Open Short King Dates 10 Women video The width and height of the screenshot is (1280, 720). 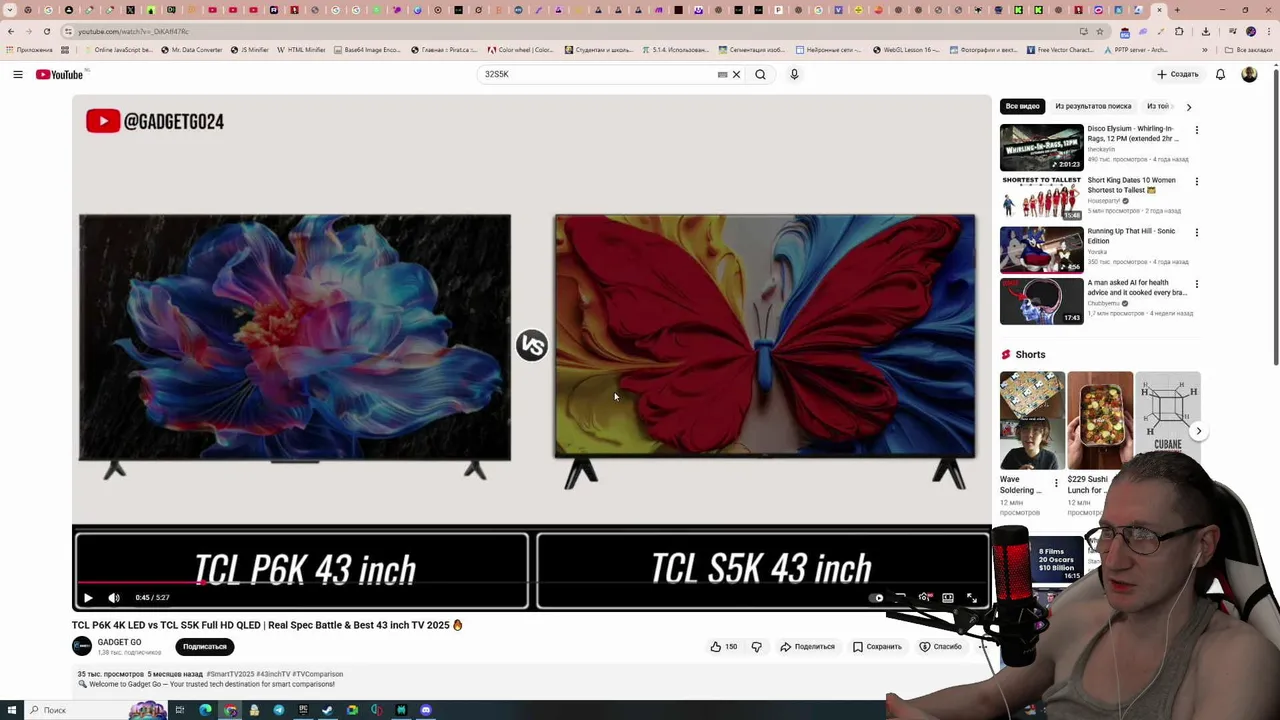(1041, 198)
